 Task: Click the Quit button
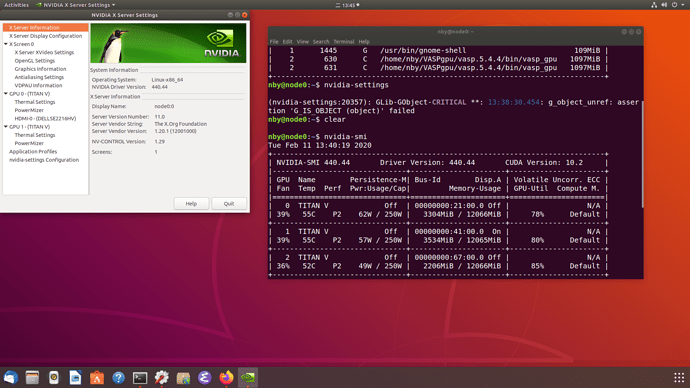click(229, 204)
